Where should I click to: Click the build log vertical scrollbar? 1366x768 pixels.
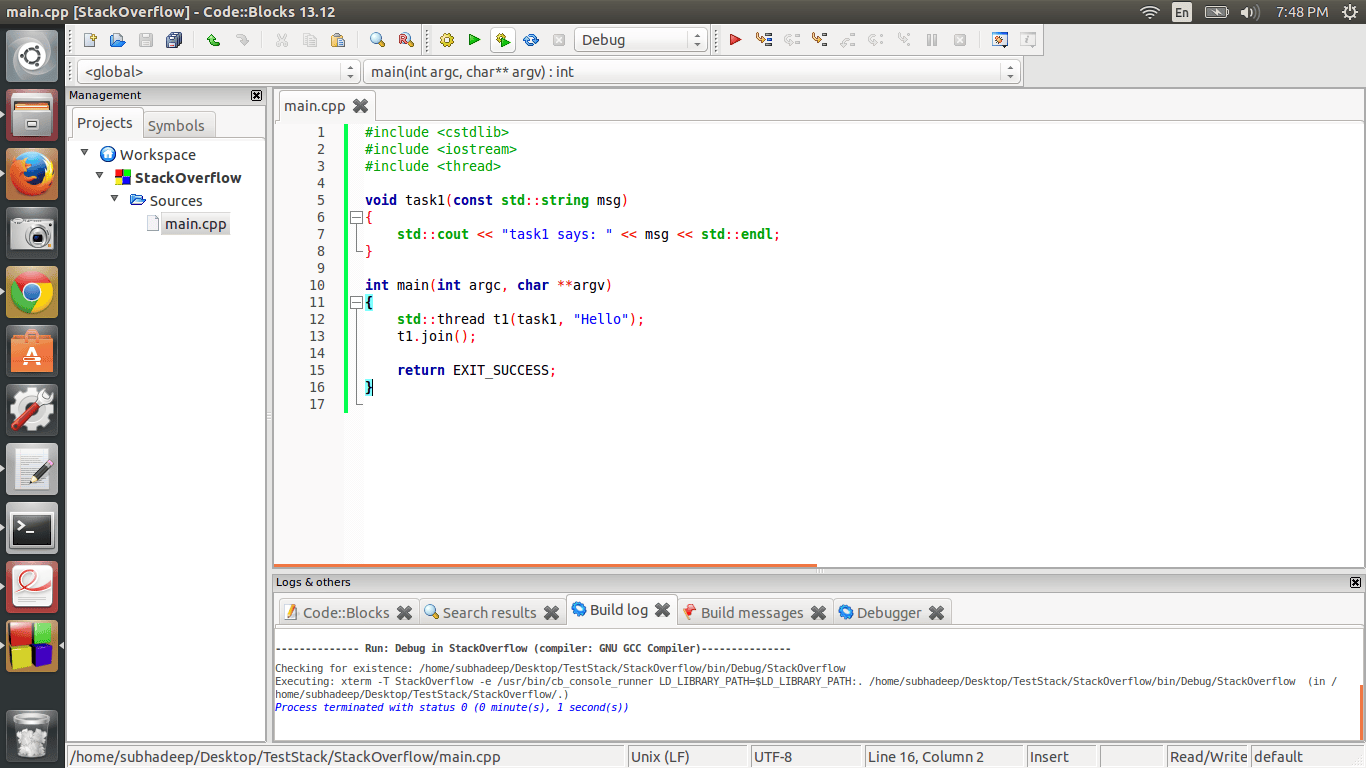tap(1361, 711)
